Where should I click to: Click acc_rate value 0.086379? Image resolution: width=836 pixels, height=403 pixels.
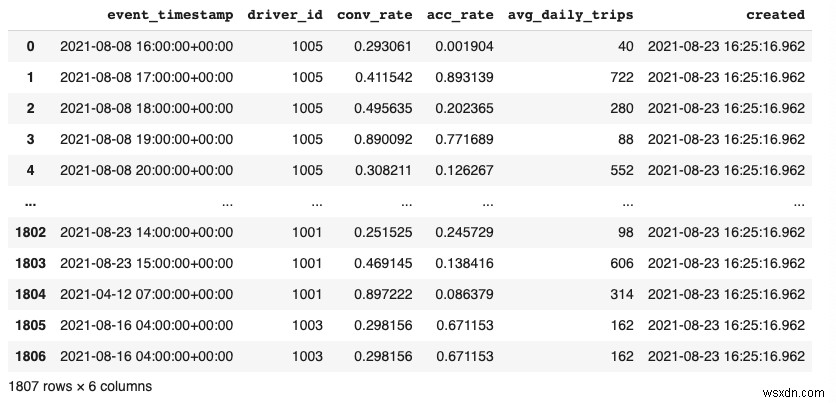(464, 294)
